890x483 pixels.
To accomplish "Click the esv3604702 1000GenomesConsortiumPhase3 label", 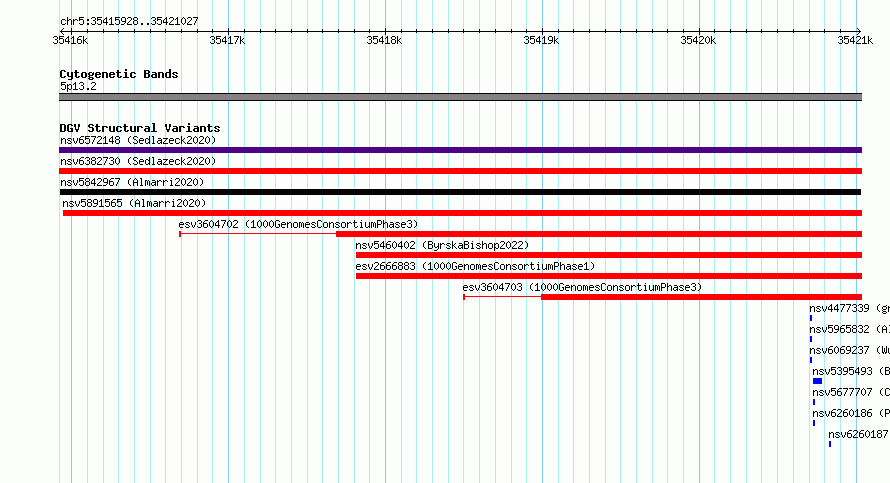I will coord(298,224).
